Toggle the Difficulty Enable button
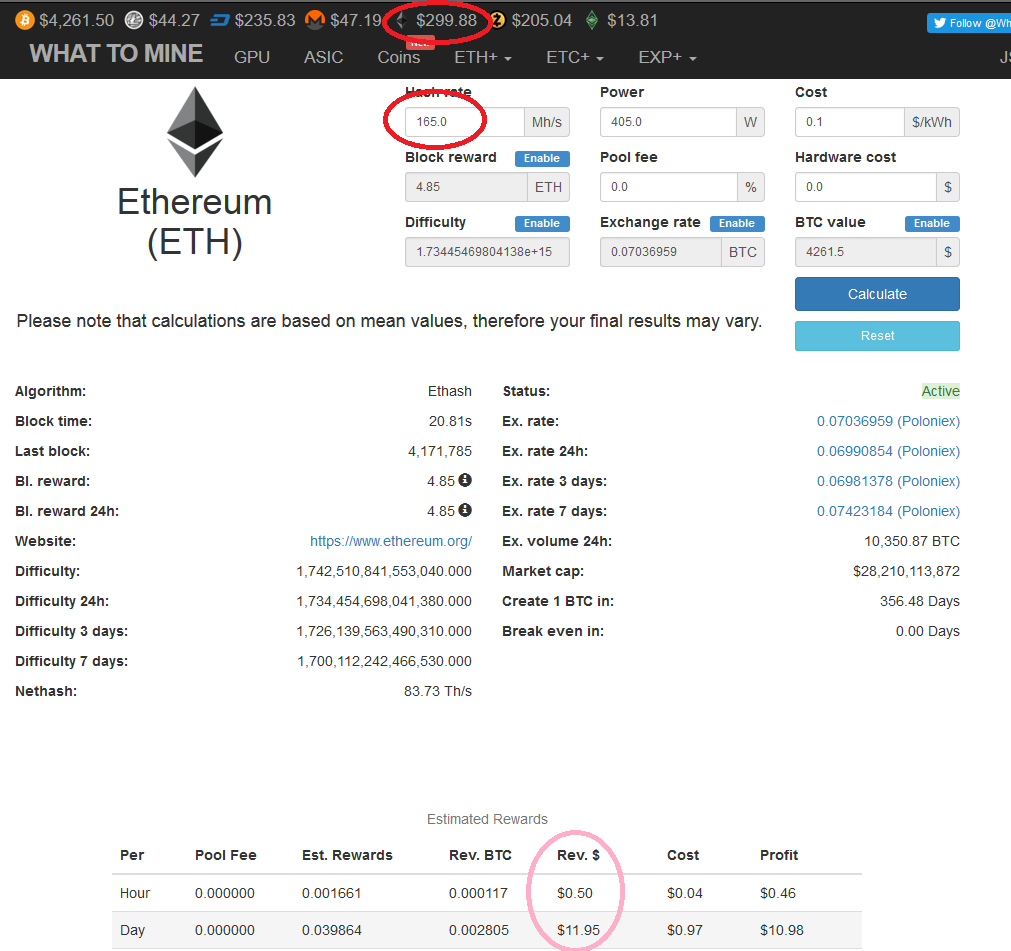The width and height of the screenshot is (1011, 951). (x=542, y=224)
